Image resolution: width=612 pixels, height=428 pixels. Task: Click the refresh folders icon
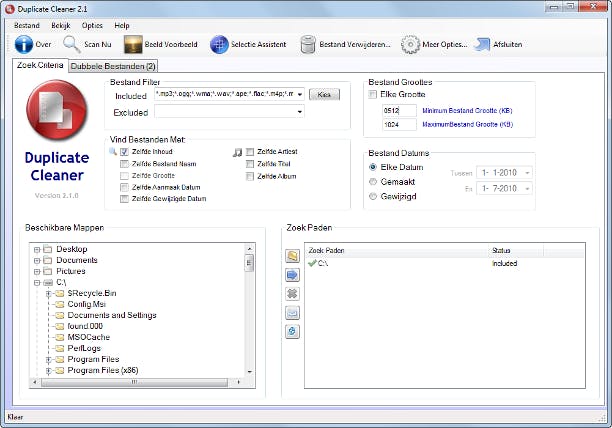pyautogui.click(x=292, y=332)
